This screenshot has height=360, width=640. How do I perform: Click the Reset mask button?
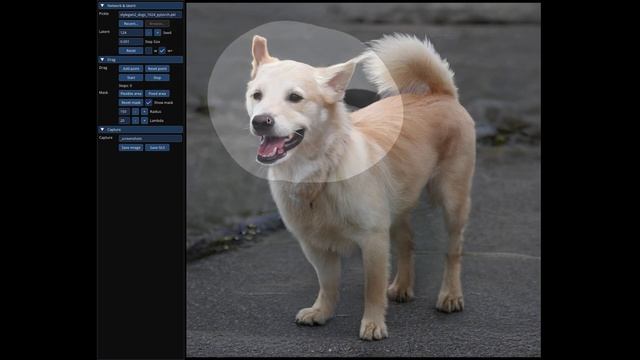coord(131,102)
